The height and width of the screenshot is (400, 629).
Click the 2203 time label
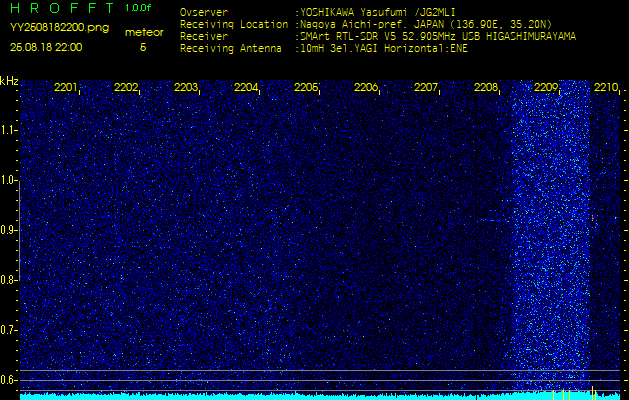186,87
